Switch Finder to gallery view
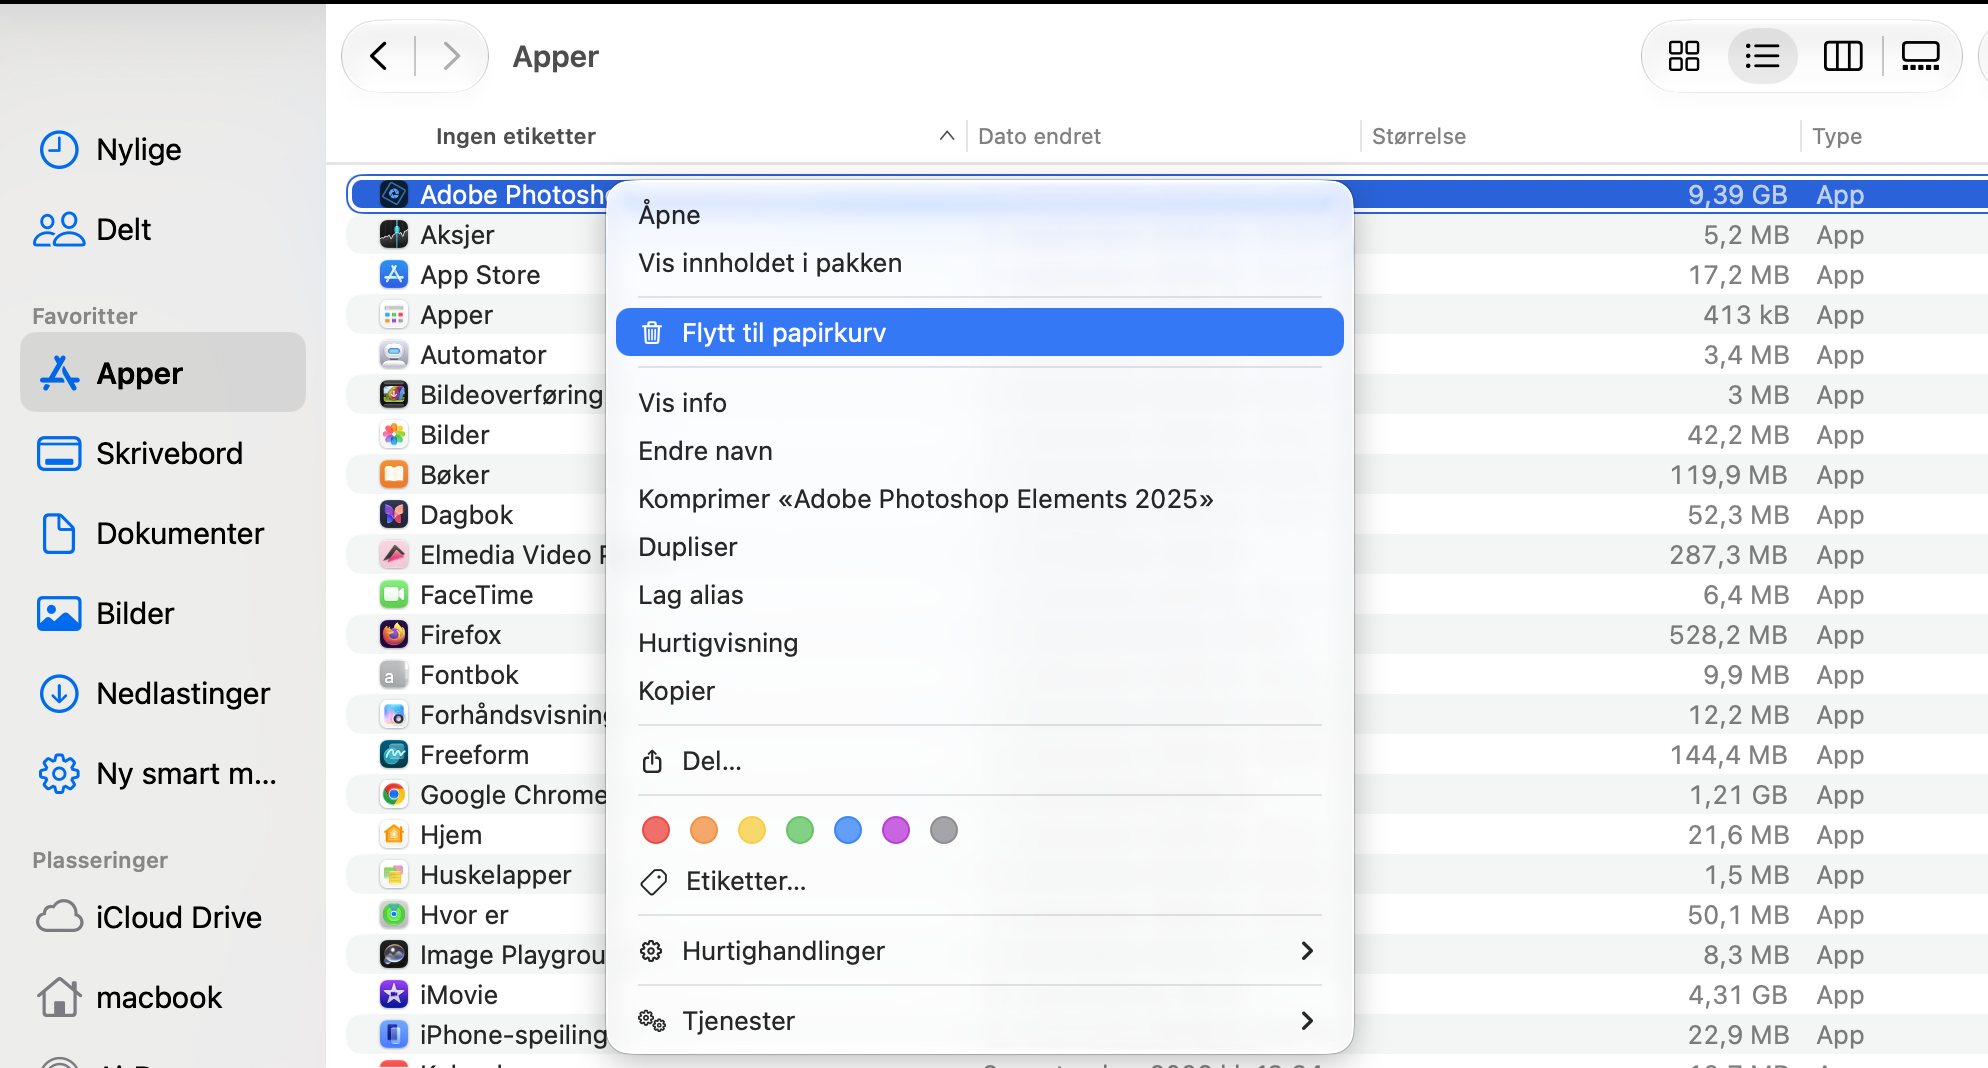Viewport: 1988px width, 1068px height. pos(1920,56)
